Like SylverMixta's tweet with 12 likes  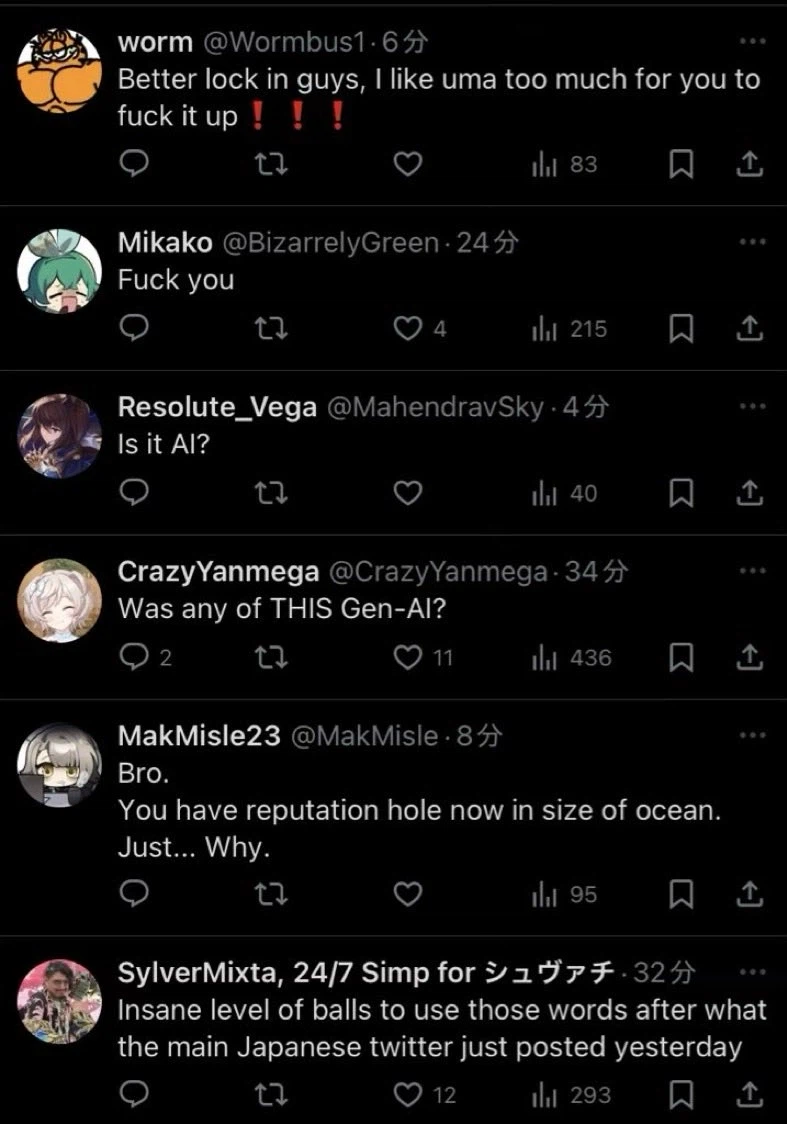pos(407,1095)
